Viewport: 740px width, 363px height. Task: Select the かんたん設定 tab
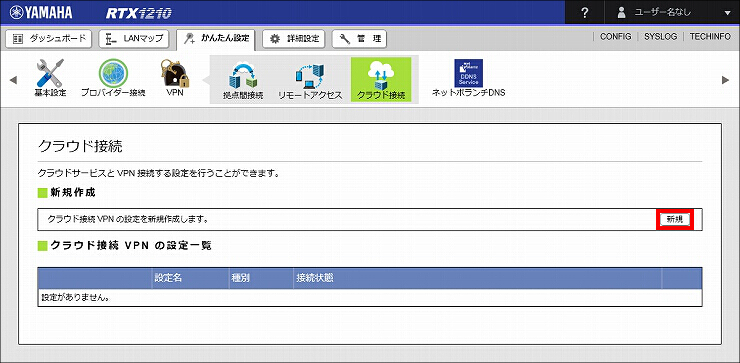point(216,39)
